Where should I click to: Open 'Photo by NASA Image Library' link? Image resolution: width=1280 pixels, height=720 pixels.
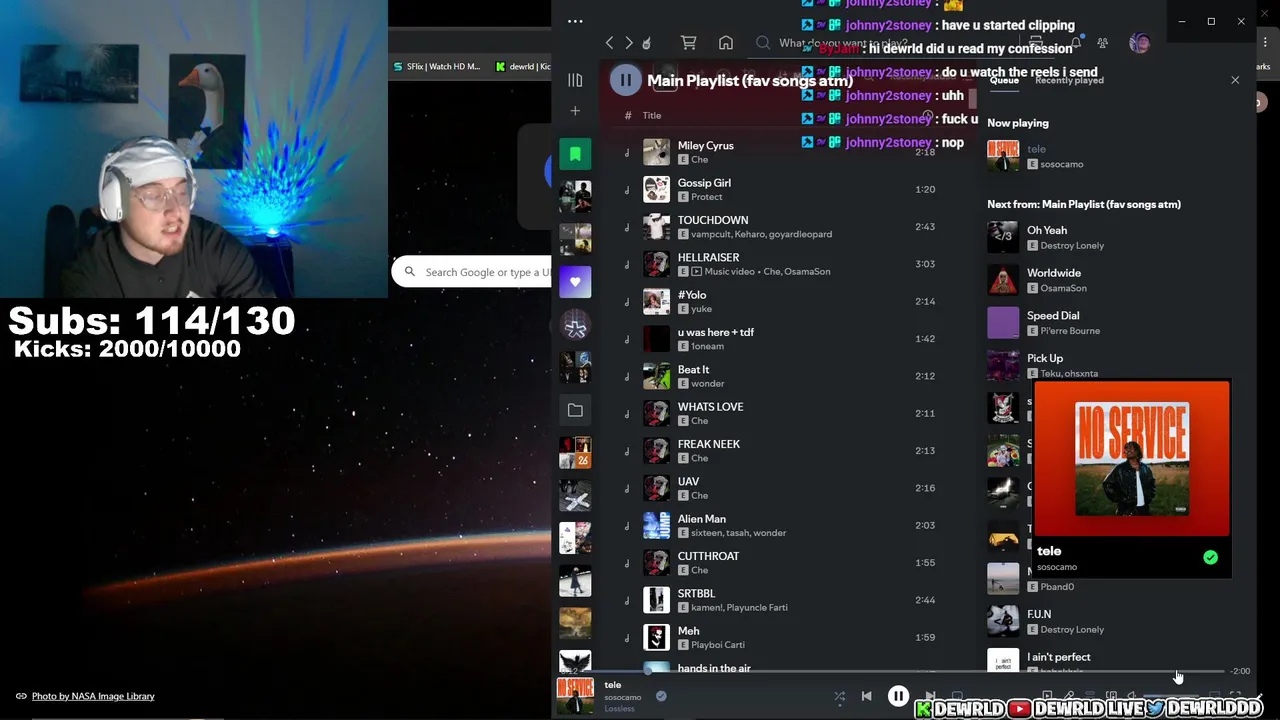93,696
